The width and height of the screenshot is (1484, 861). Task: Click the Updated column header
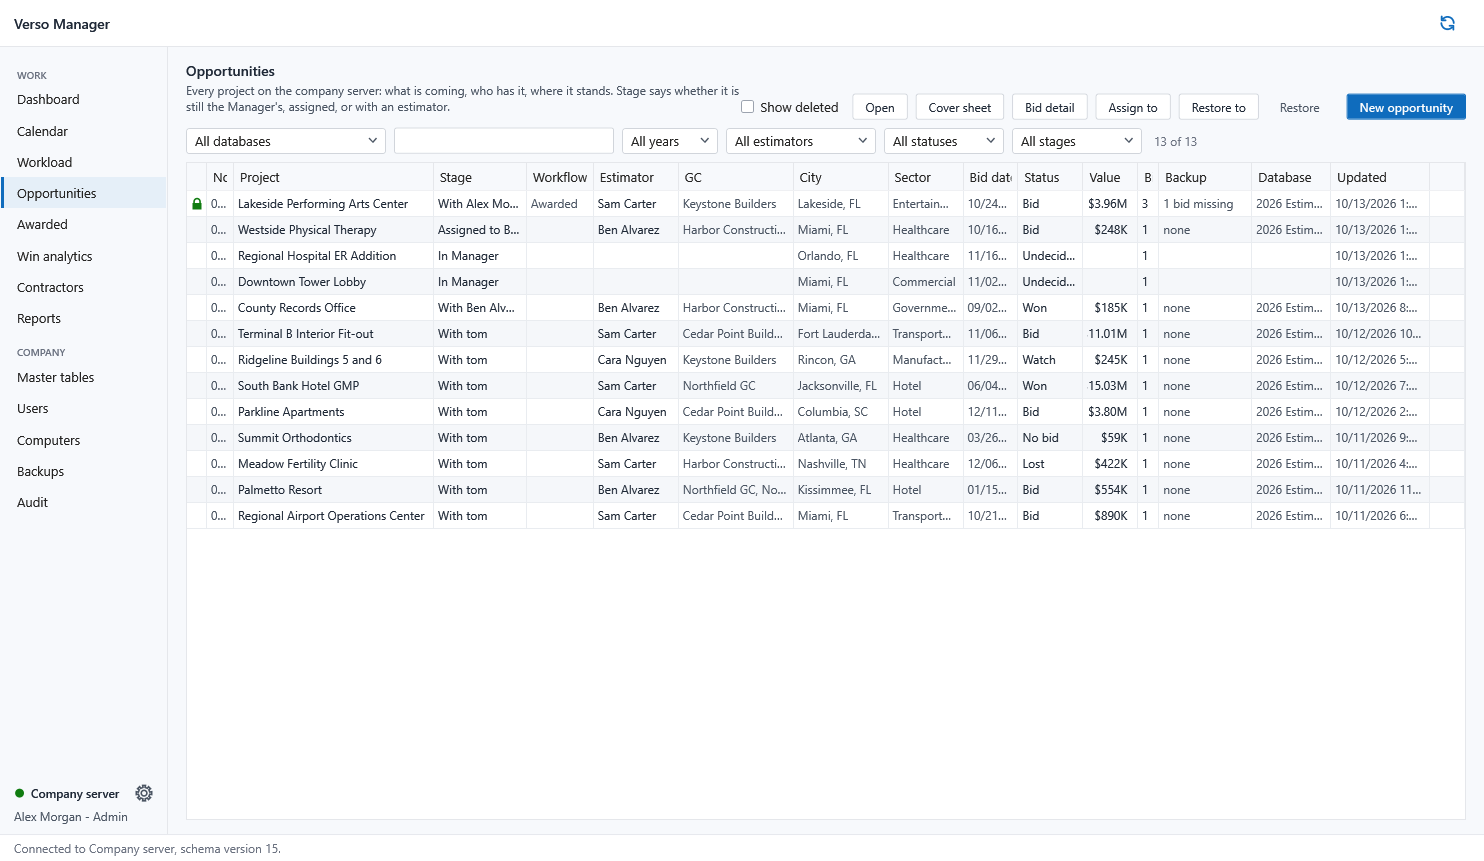(x=1380, y=177)
